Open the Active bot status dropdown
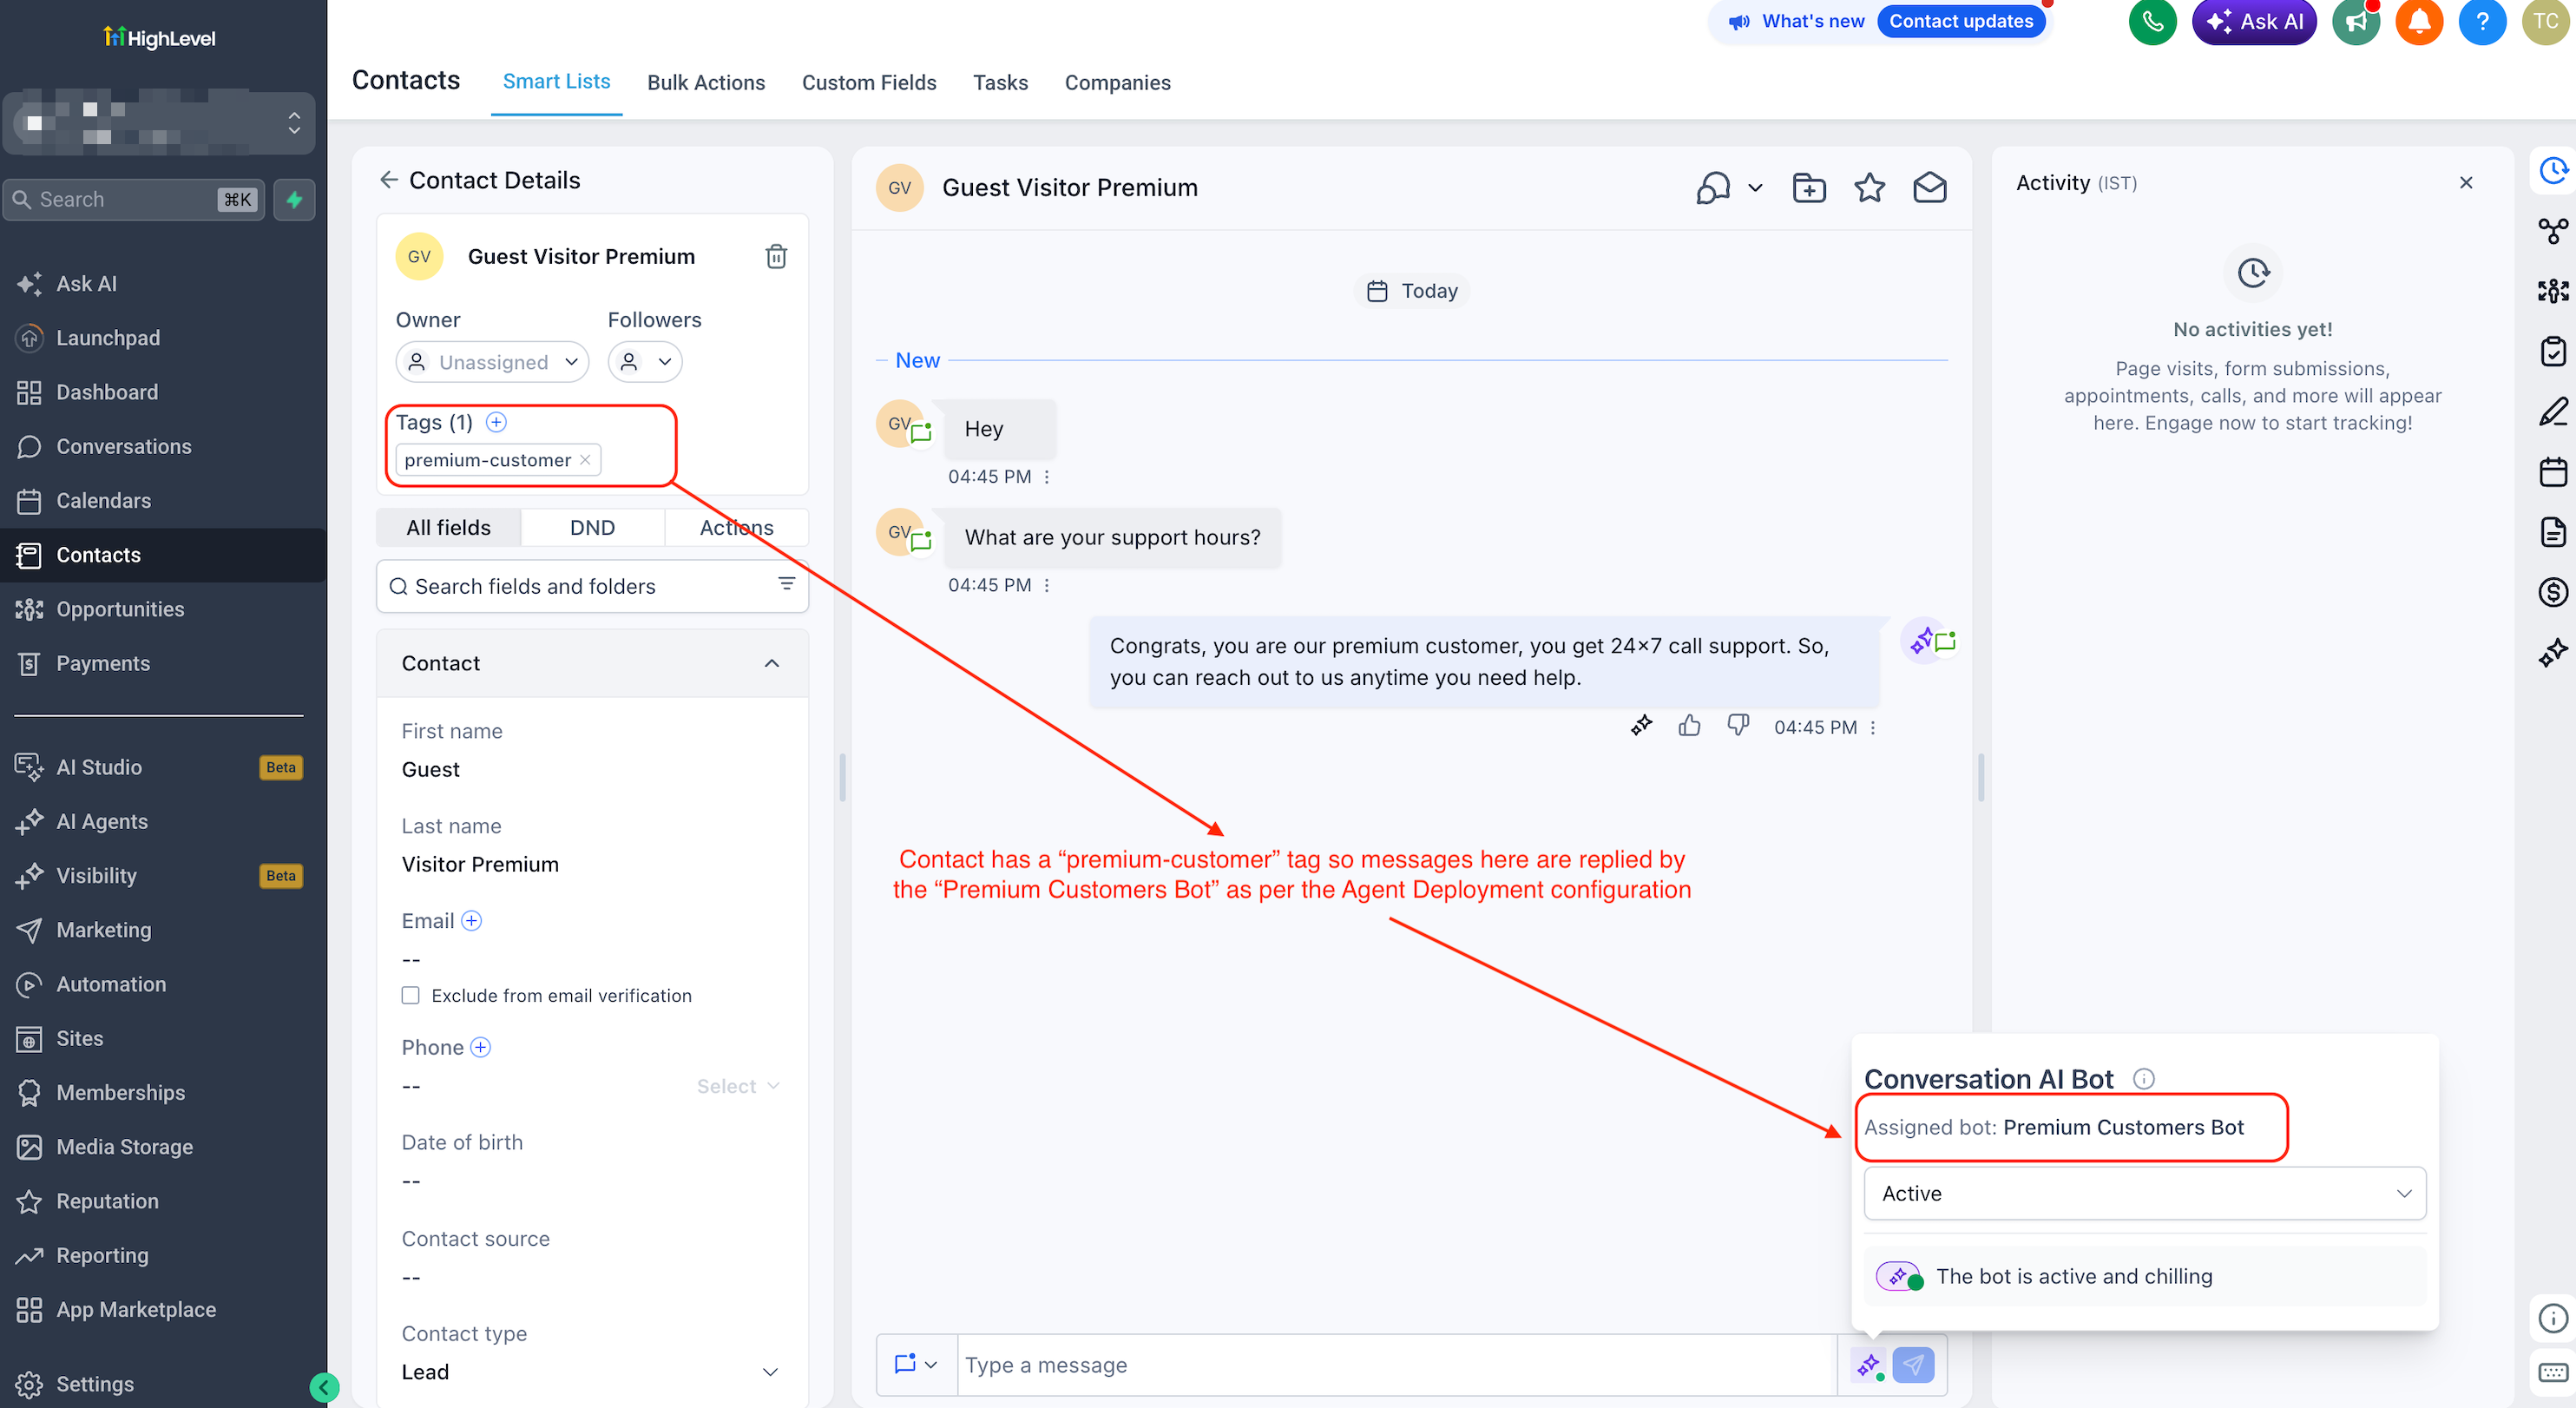 click(2144, 1193)
